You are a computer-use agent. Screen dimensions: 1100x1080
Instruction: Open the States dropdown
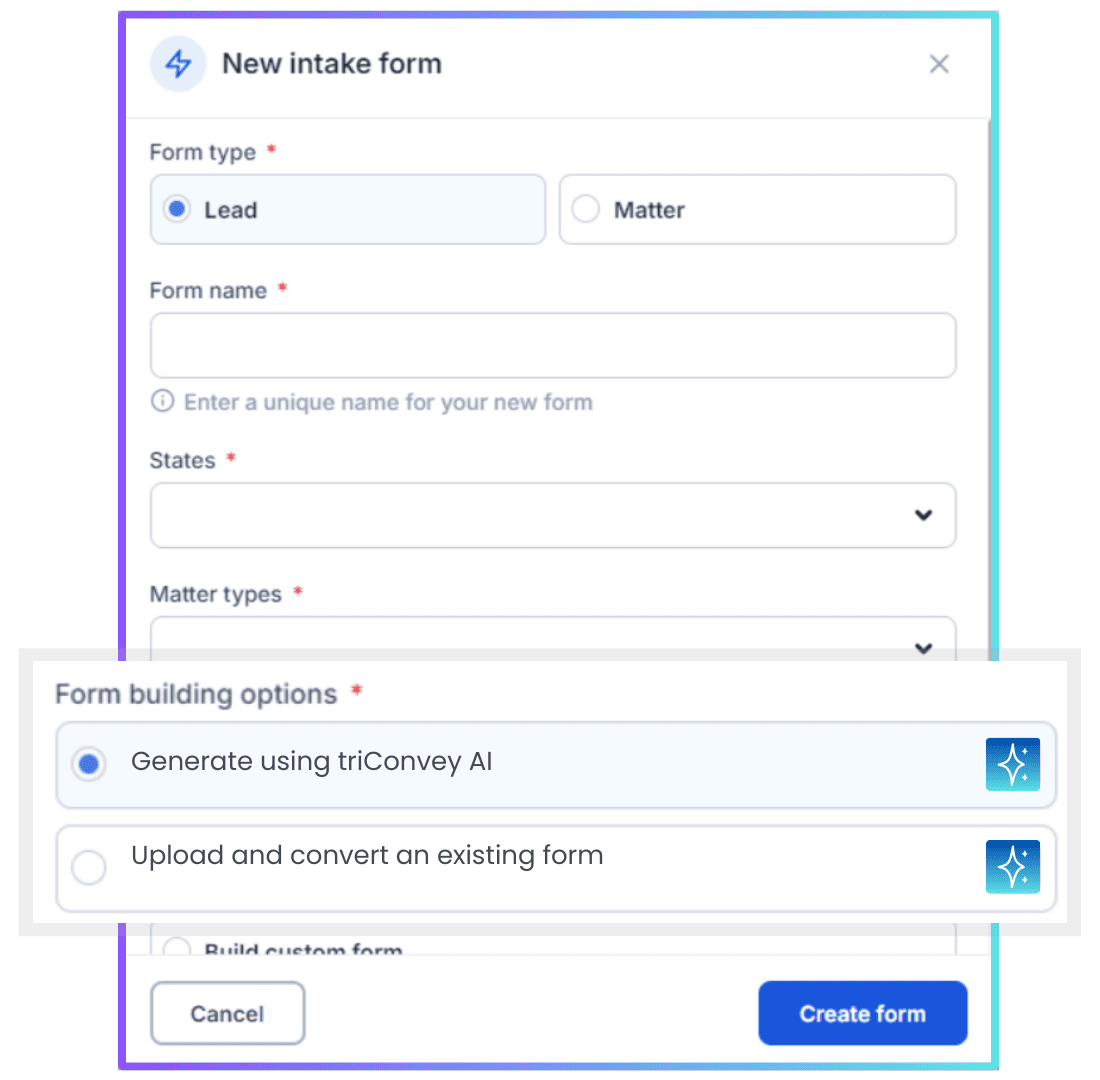pos(553,515)
